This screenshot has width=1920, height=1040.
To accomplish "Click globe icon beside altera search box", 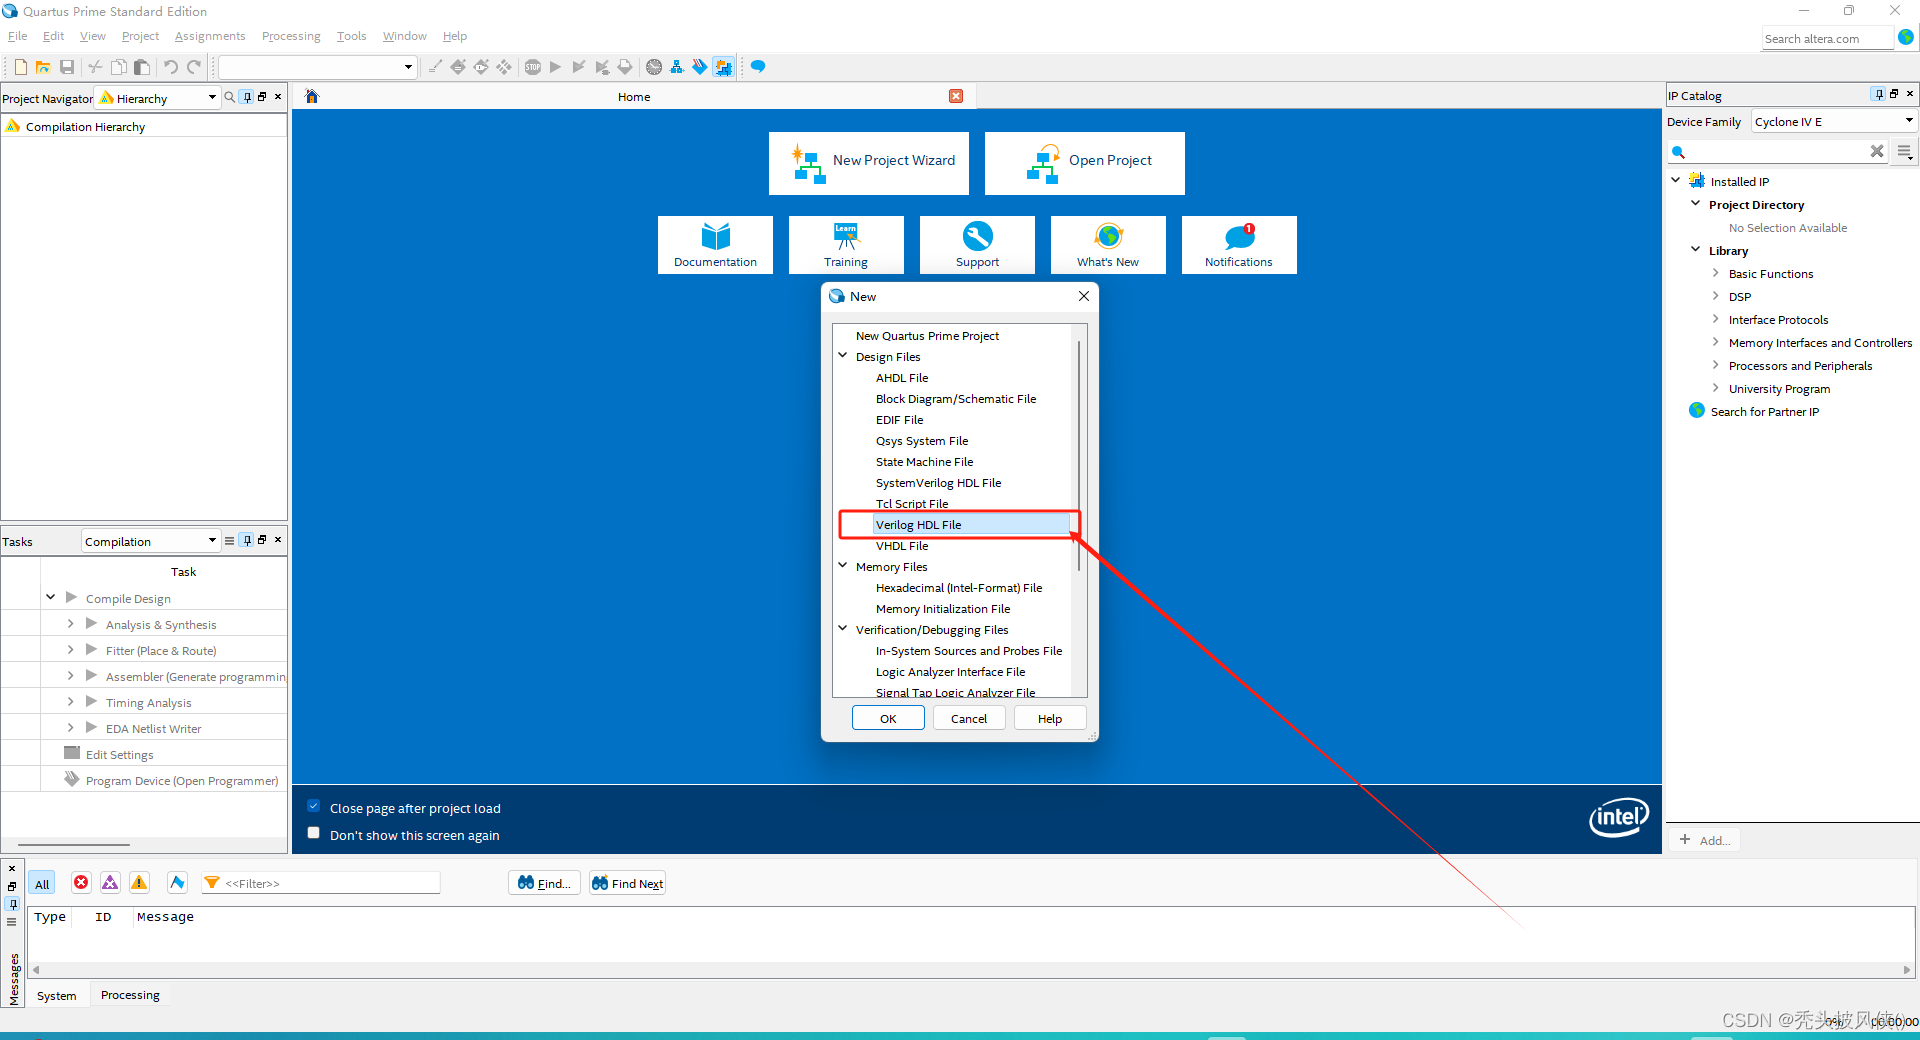I will pyautogui.click(x=1906, y=37).
